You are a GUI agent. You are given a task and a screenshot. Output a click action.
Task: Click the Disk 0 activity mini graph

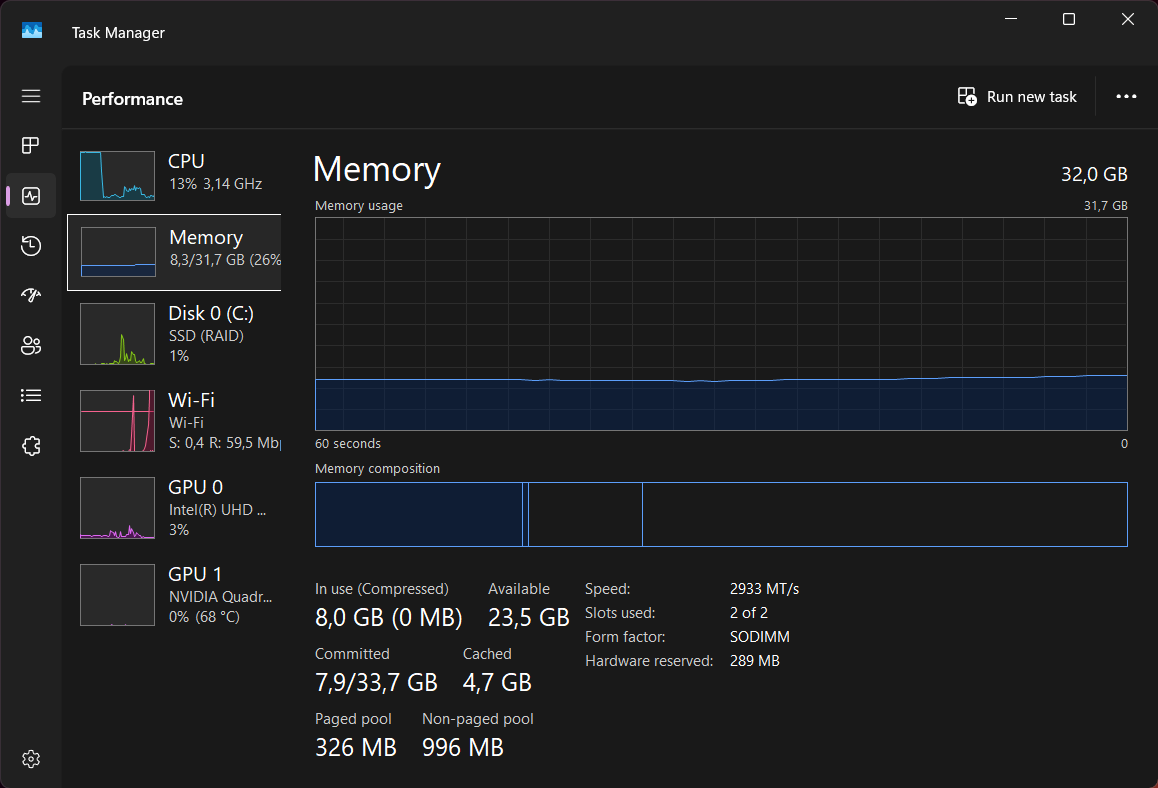tap(117, 334)
